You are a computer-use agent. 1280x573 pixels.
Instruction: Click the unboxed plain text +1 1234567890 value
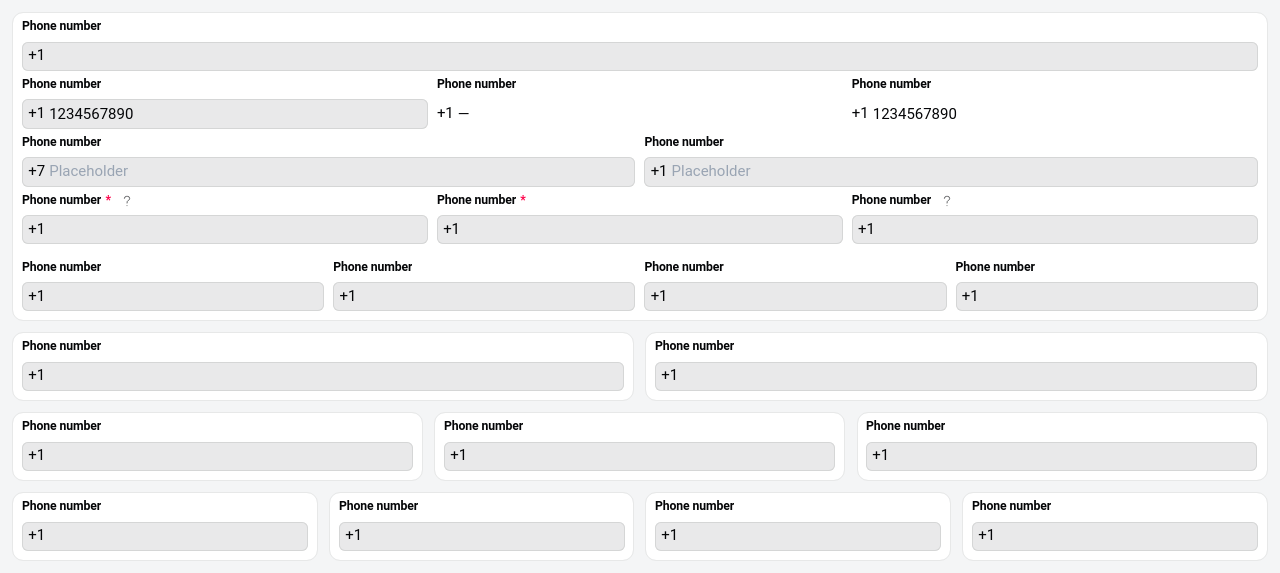(x=904, y=114)
